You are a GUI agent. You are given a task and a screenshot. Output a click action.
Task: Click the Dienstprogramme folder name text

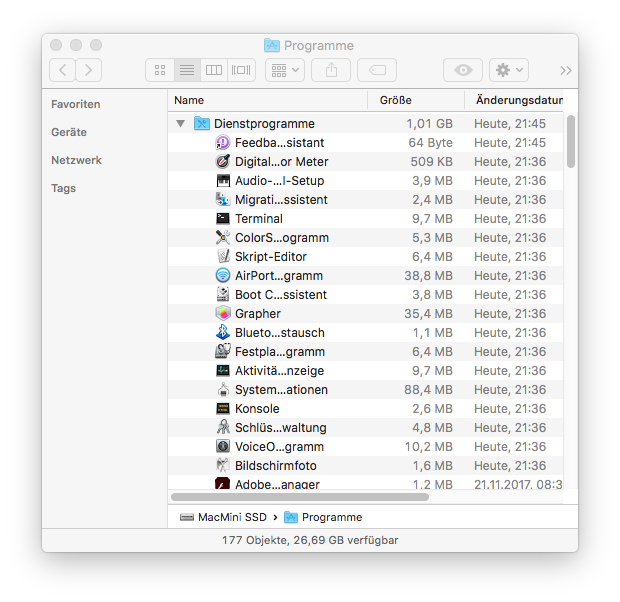click(x=264, y=123)
